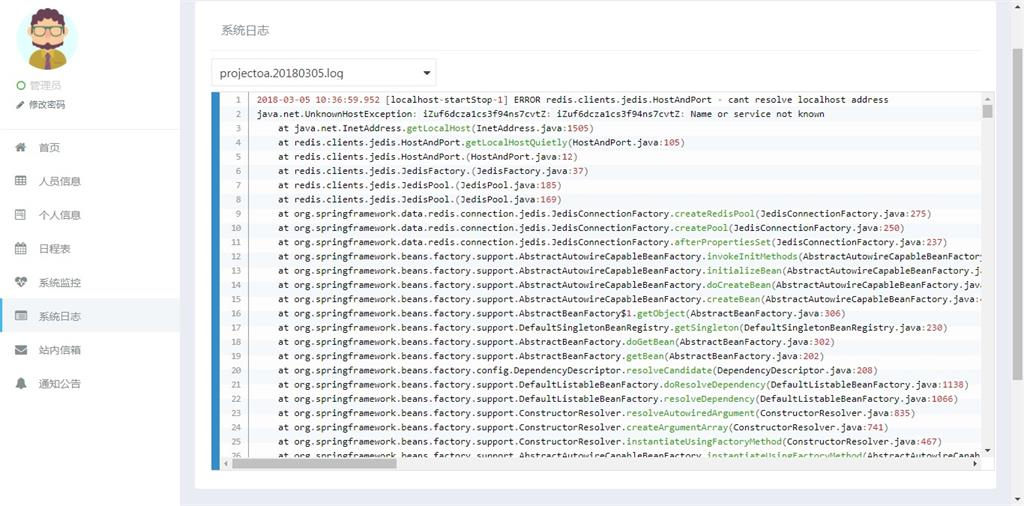1024x506 pixels.
Task: Click the dropdown arrow of log selector
Action: pos(428,73)
